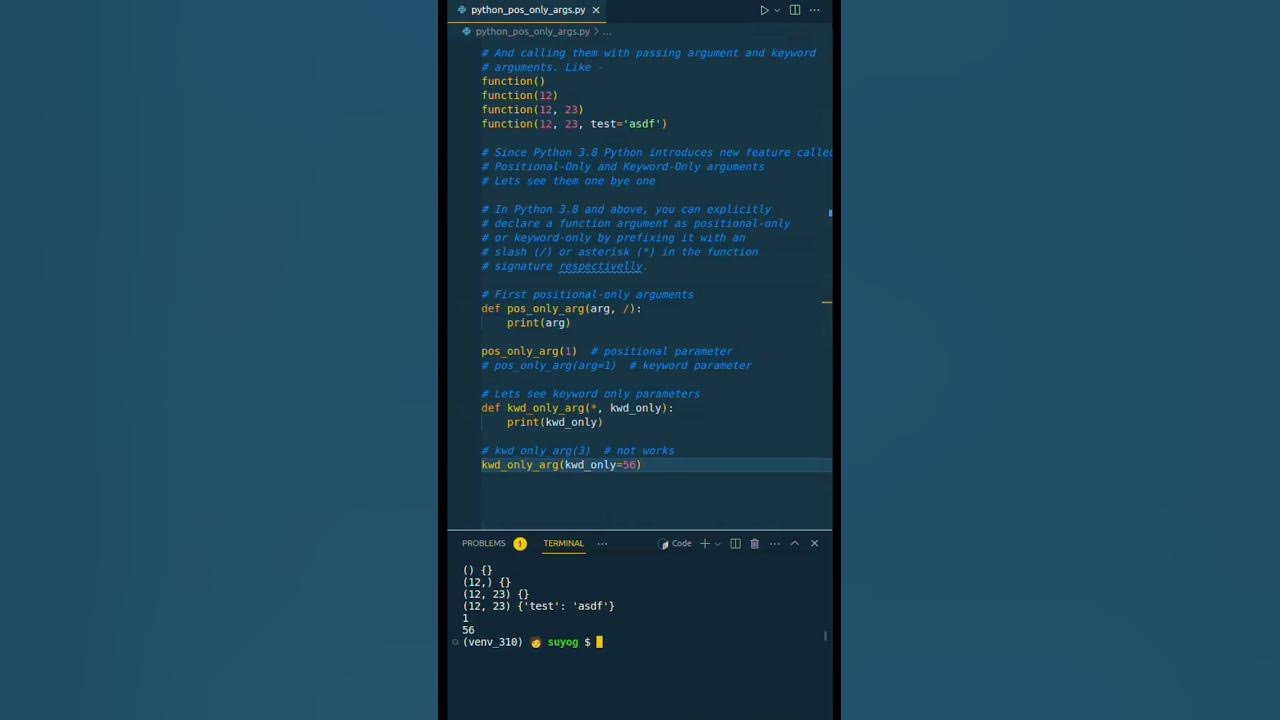Run the Python file with play icon
Viewport: 1280px width, 720px height.
pos(764,10)
